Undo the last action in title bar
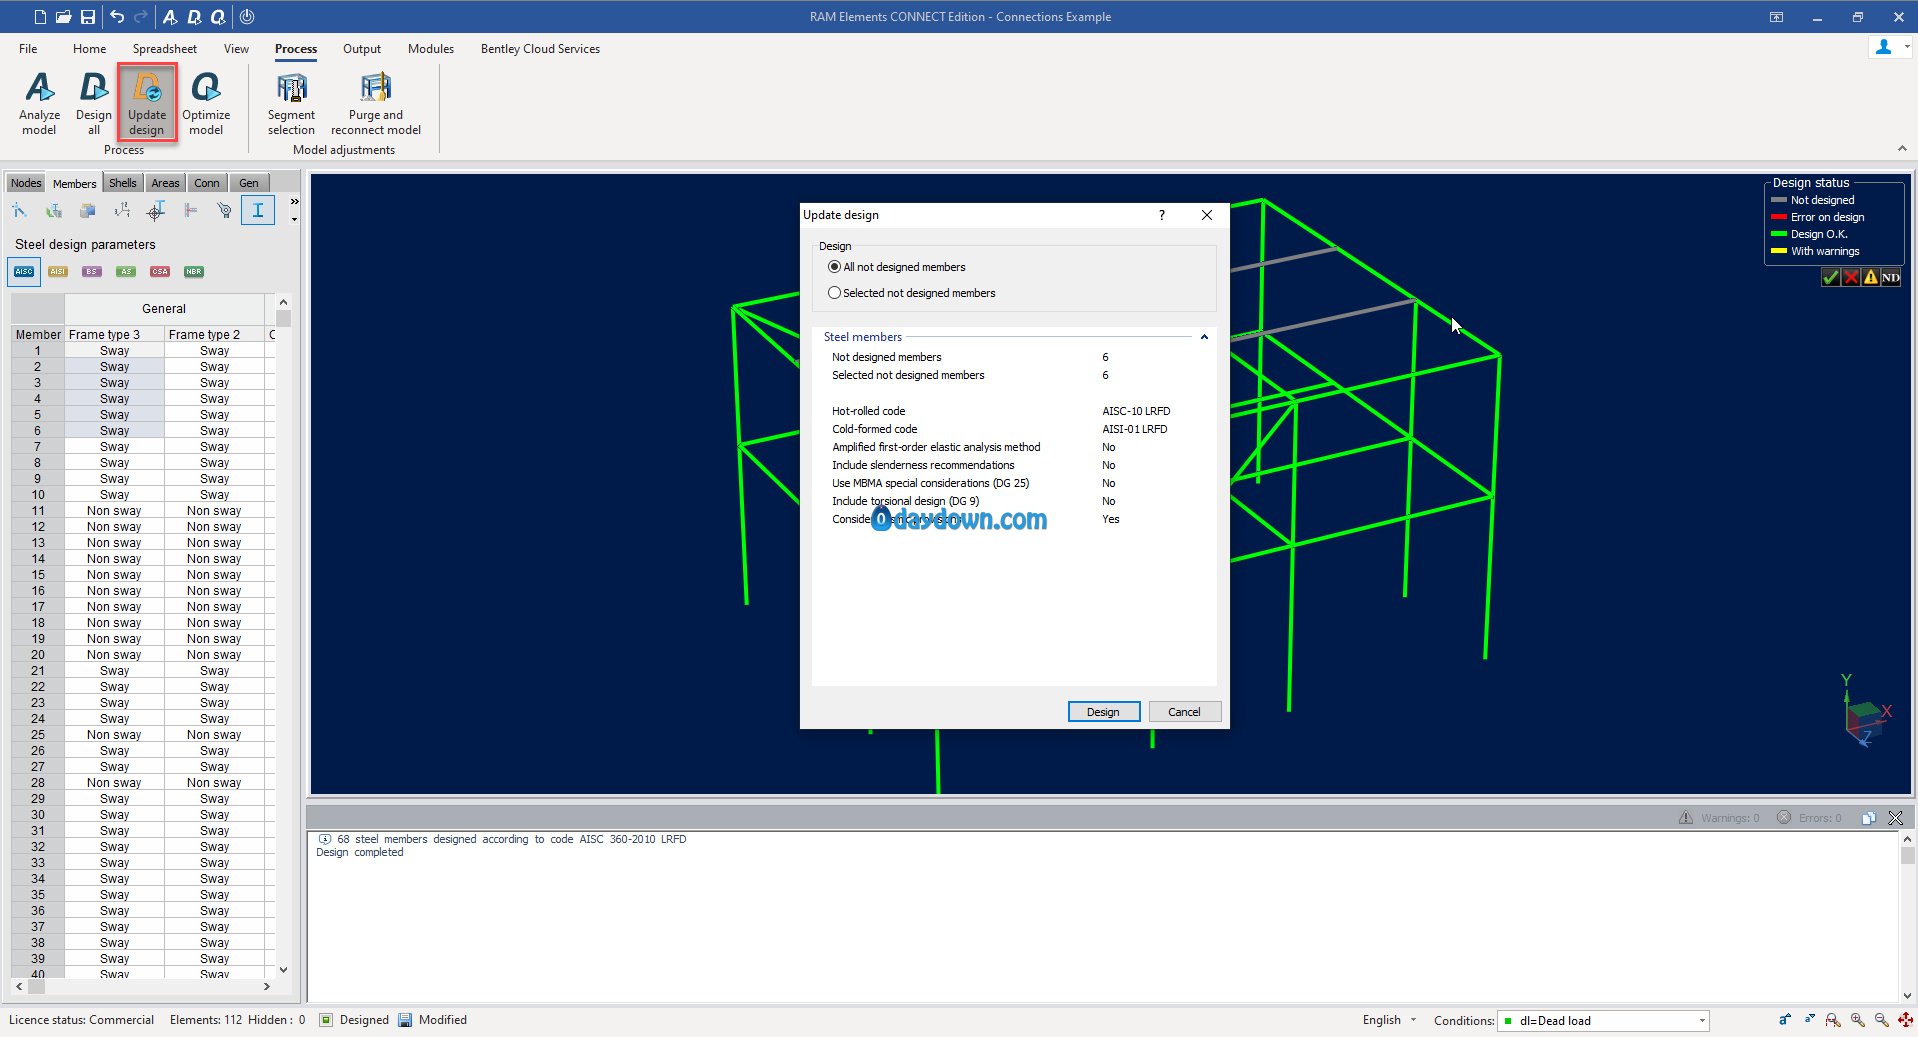 (117, 16)
